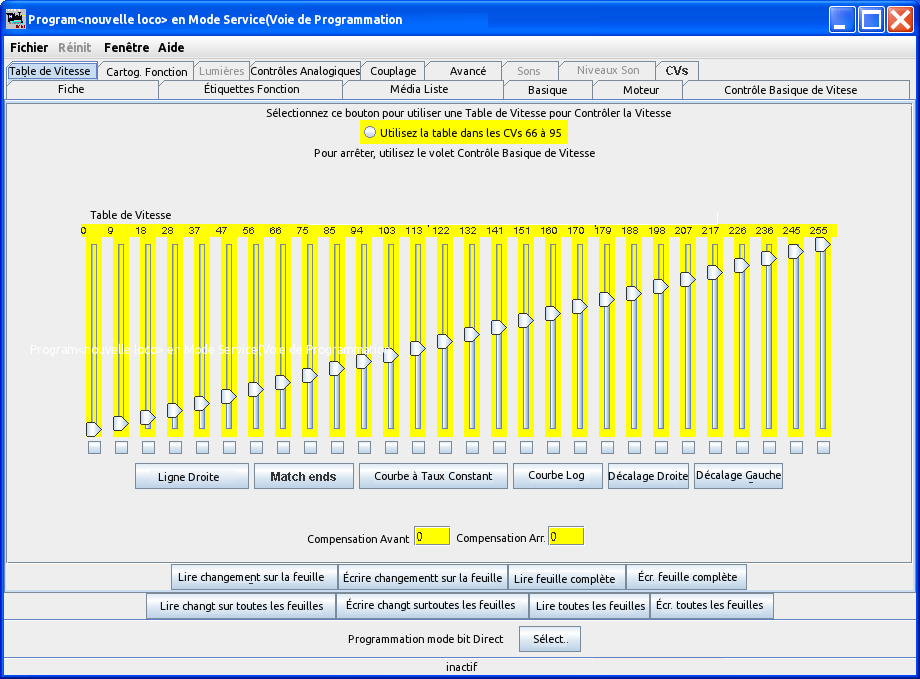
Task: Open the Fichier menu
Action: [x=29, y=47]
